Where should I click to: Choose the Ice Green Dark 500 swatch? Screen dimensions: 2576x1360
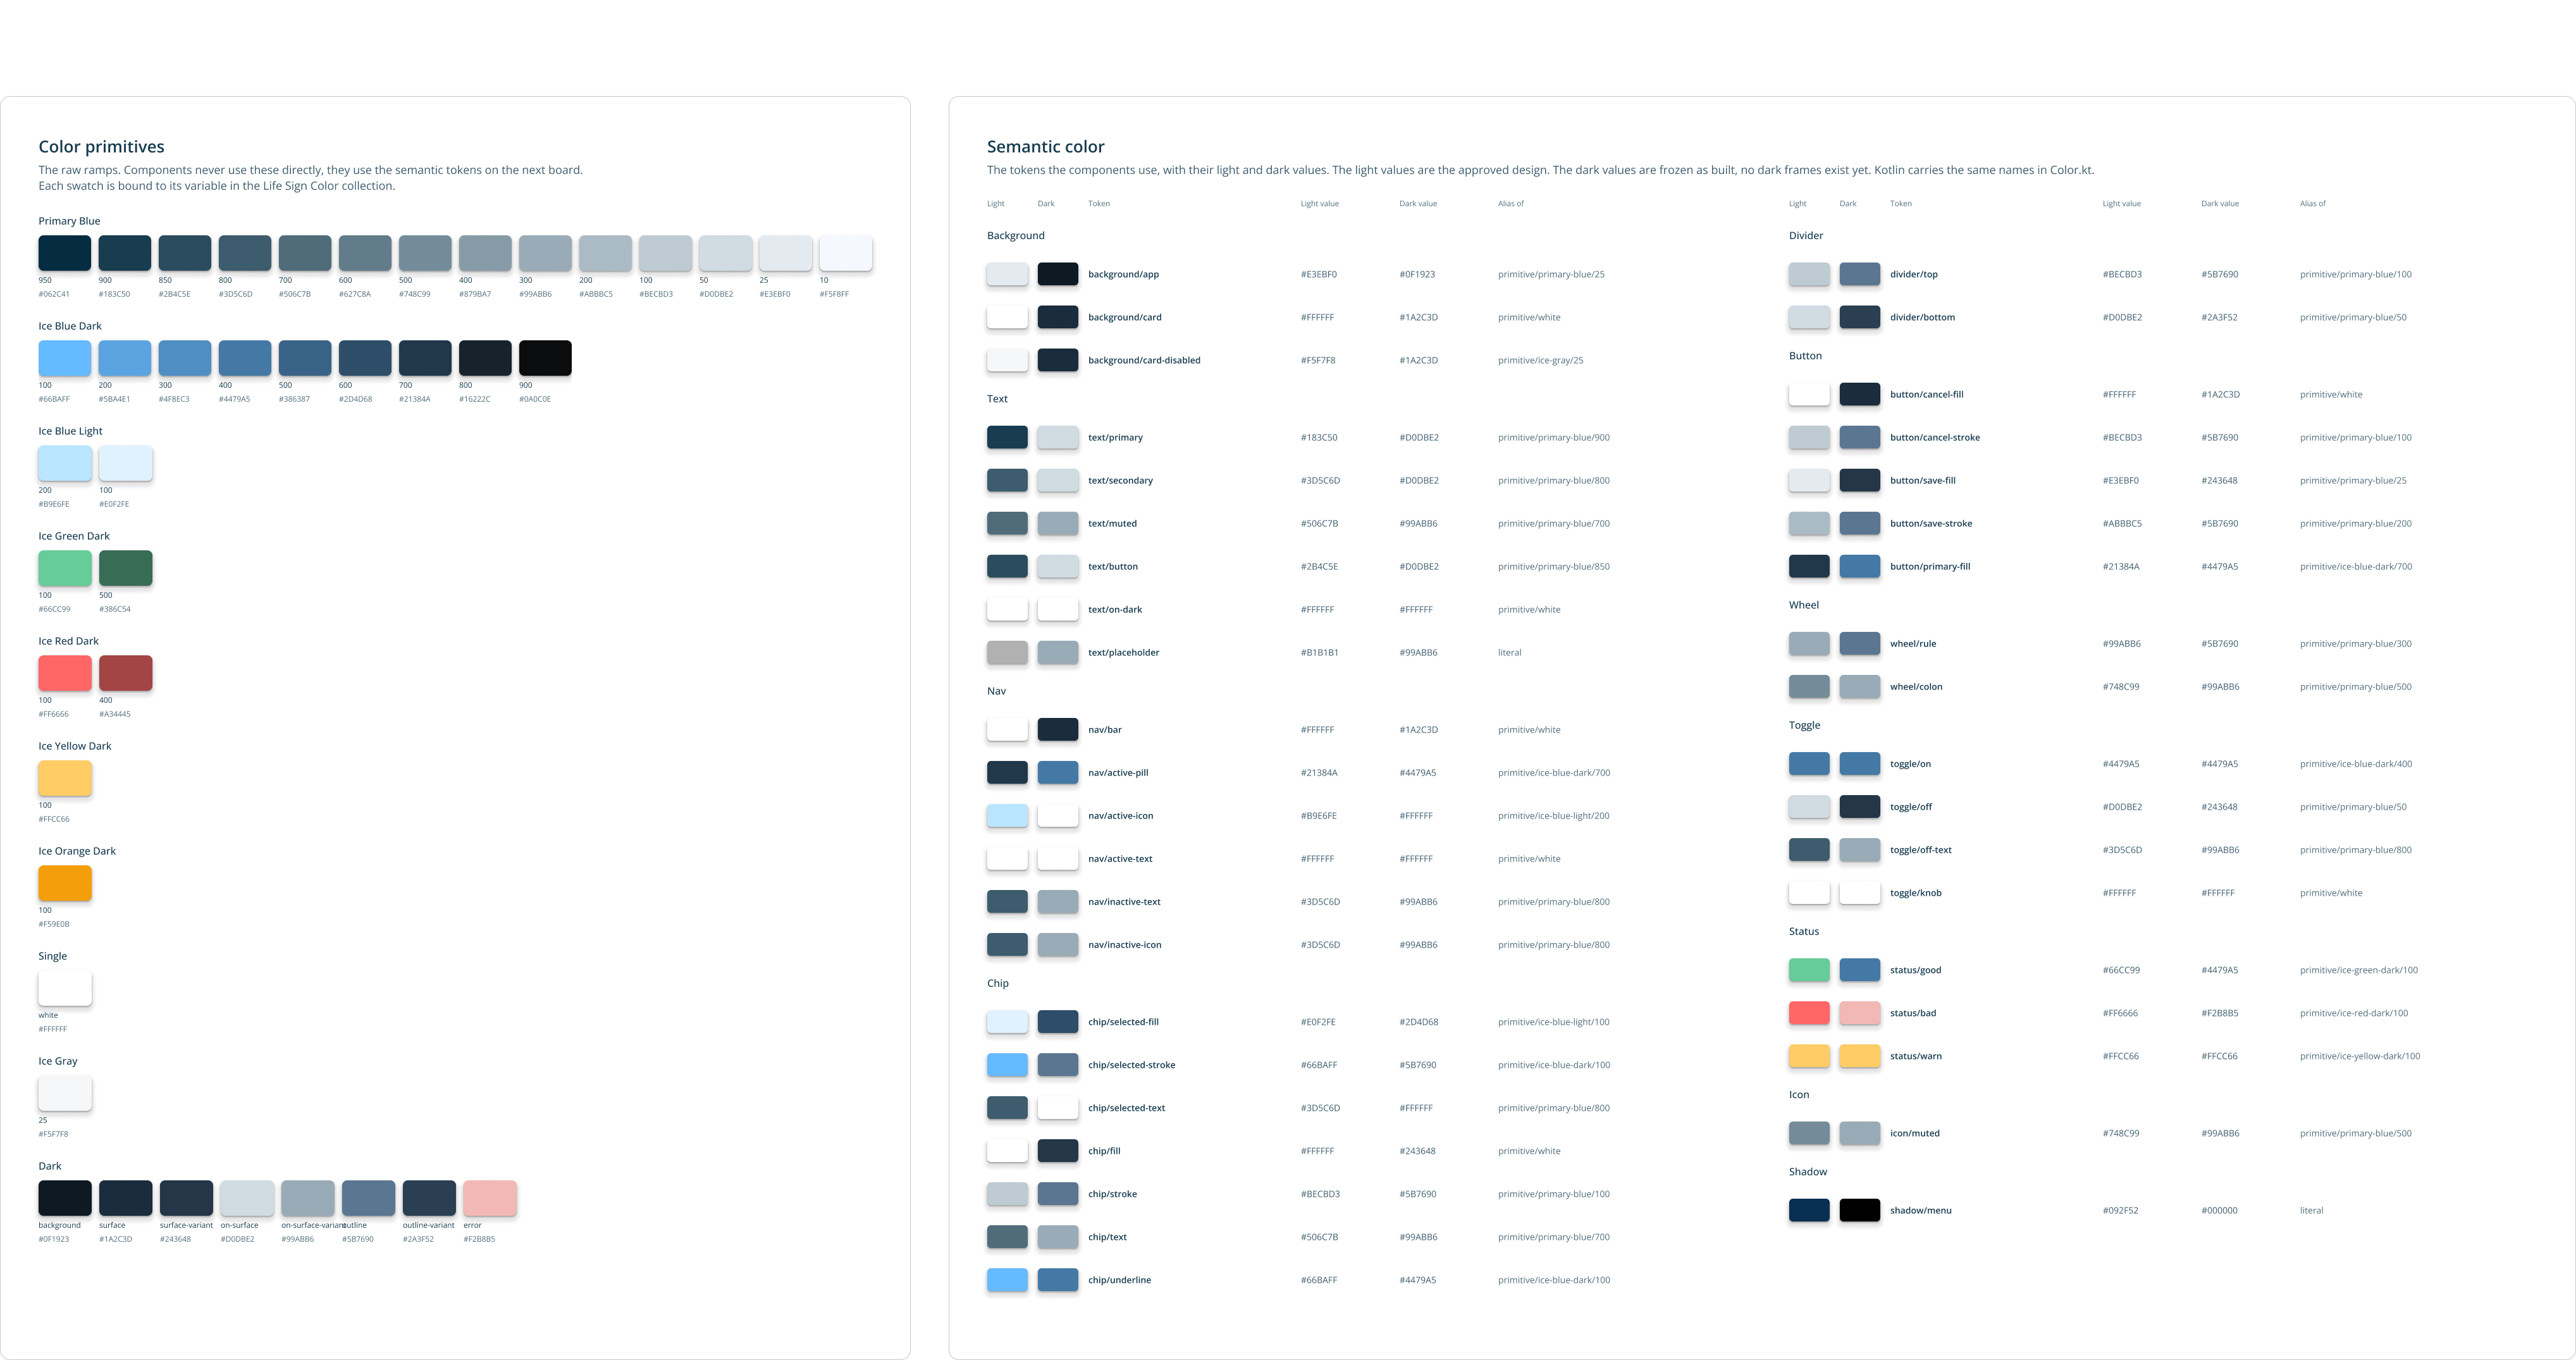pyautogui.click(x=126, y=568)
